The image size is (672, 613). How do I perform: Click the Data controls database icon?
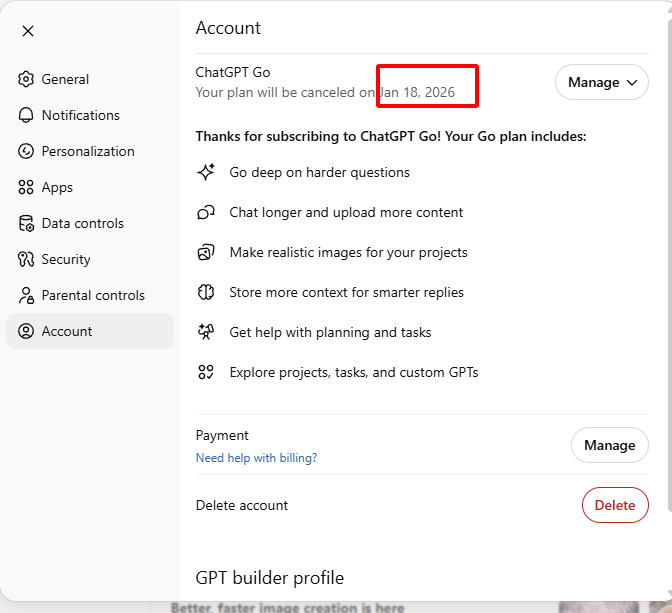pos(26,223)
